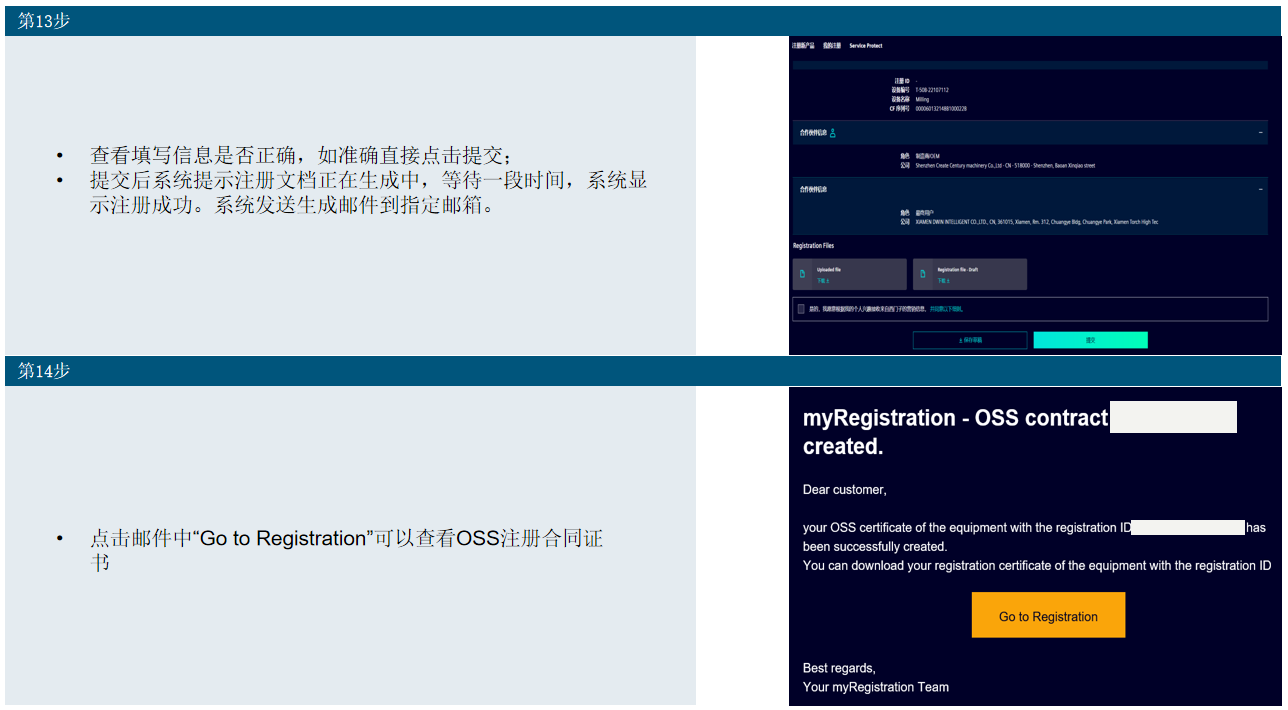Click the download arrow icon under Uploaded file
Viewport: 1288px width, 710px height.
click(x=831, y=279)
